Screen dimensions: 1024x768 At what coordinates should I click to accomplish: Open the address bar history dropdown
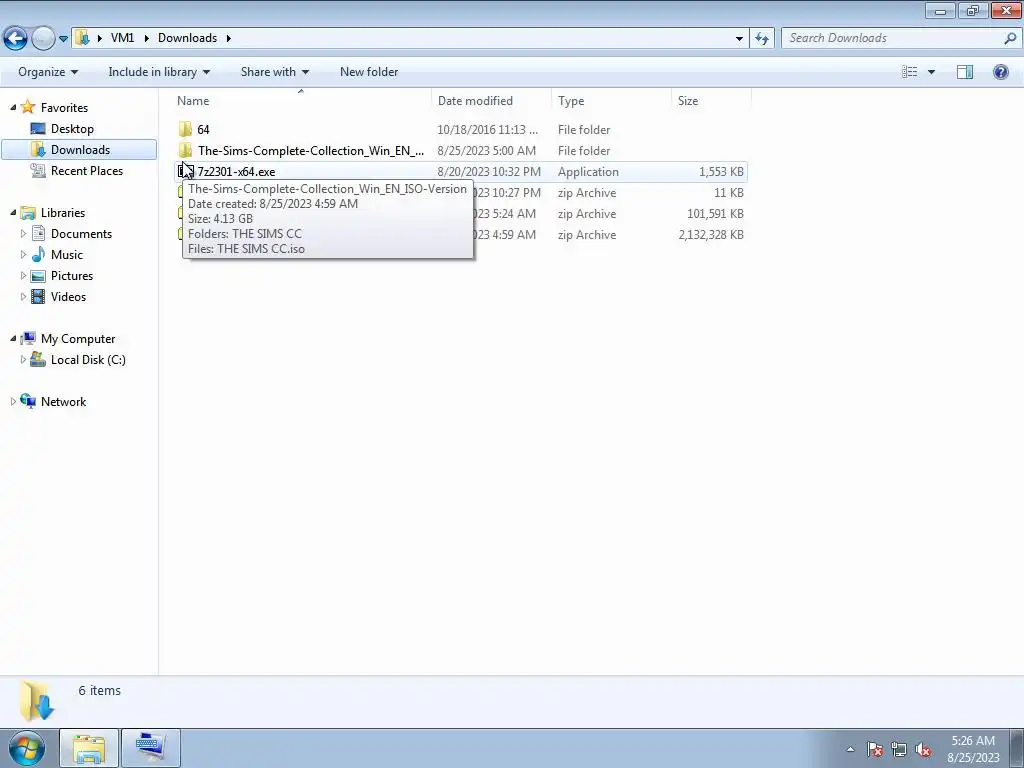(739, 39)
